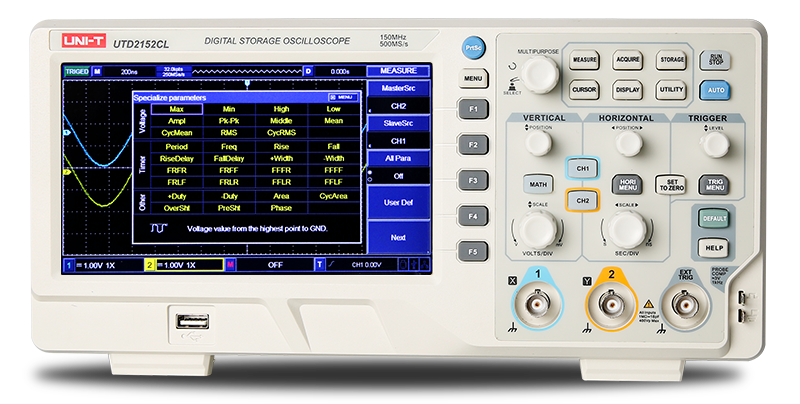
Task: Select the Next softmenu item
Action: pos(398,238)
